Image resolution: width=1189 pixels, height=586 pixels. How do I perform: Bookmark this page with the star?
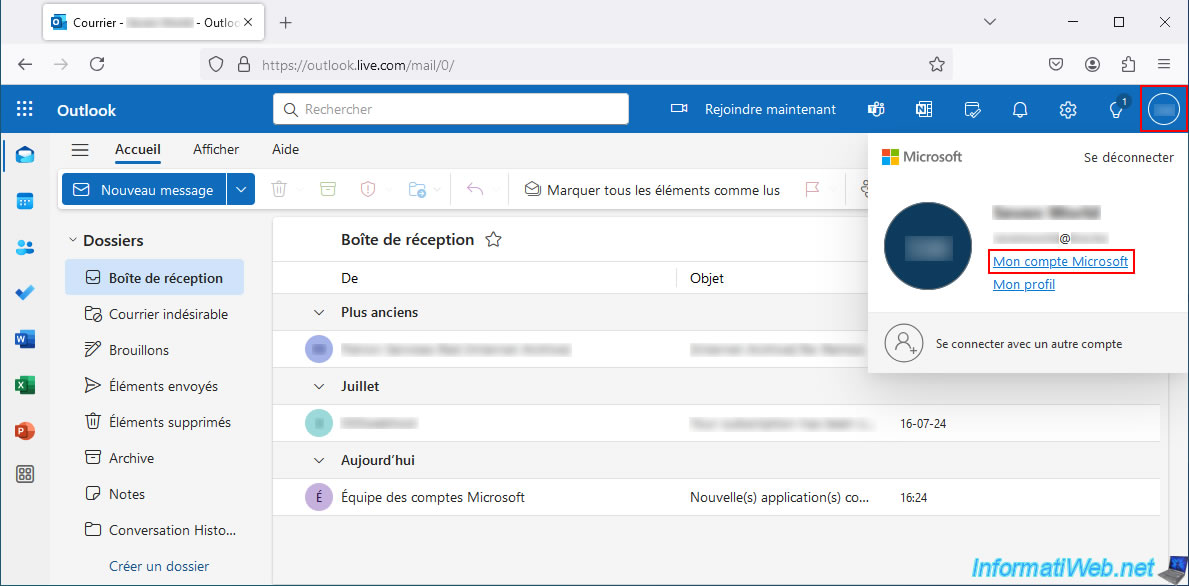tap(936, 64)
